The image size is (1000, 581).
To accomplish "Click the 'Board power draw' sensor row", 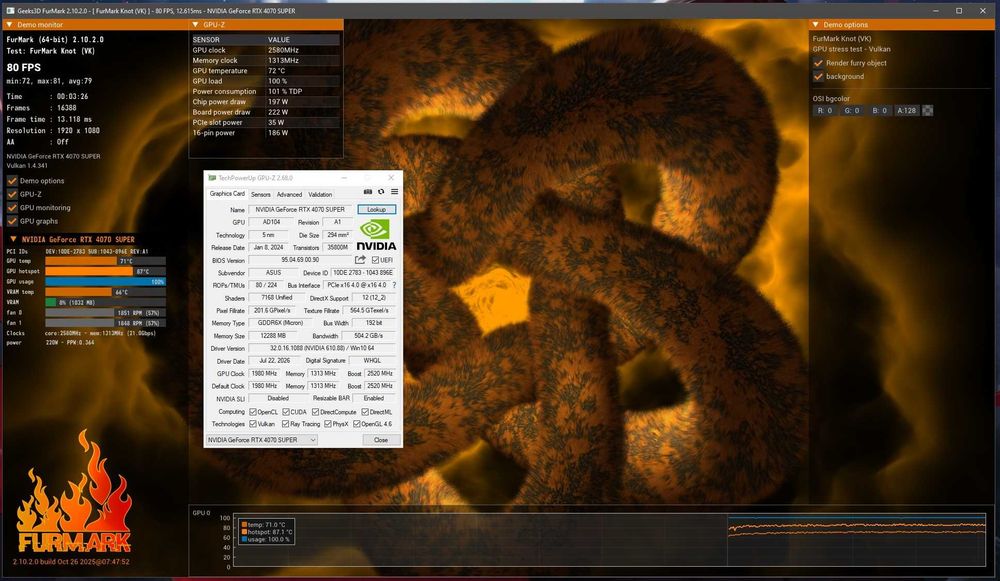I will (265, 112).
